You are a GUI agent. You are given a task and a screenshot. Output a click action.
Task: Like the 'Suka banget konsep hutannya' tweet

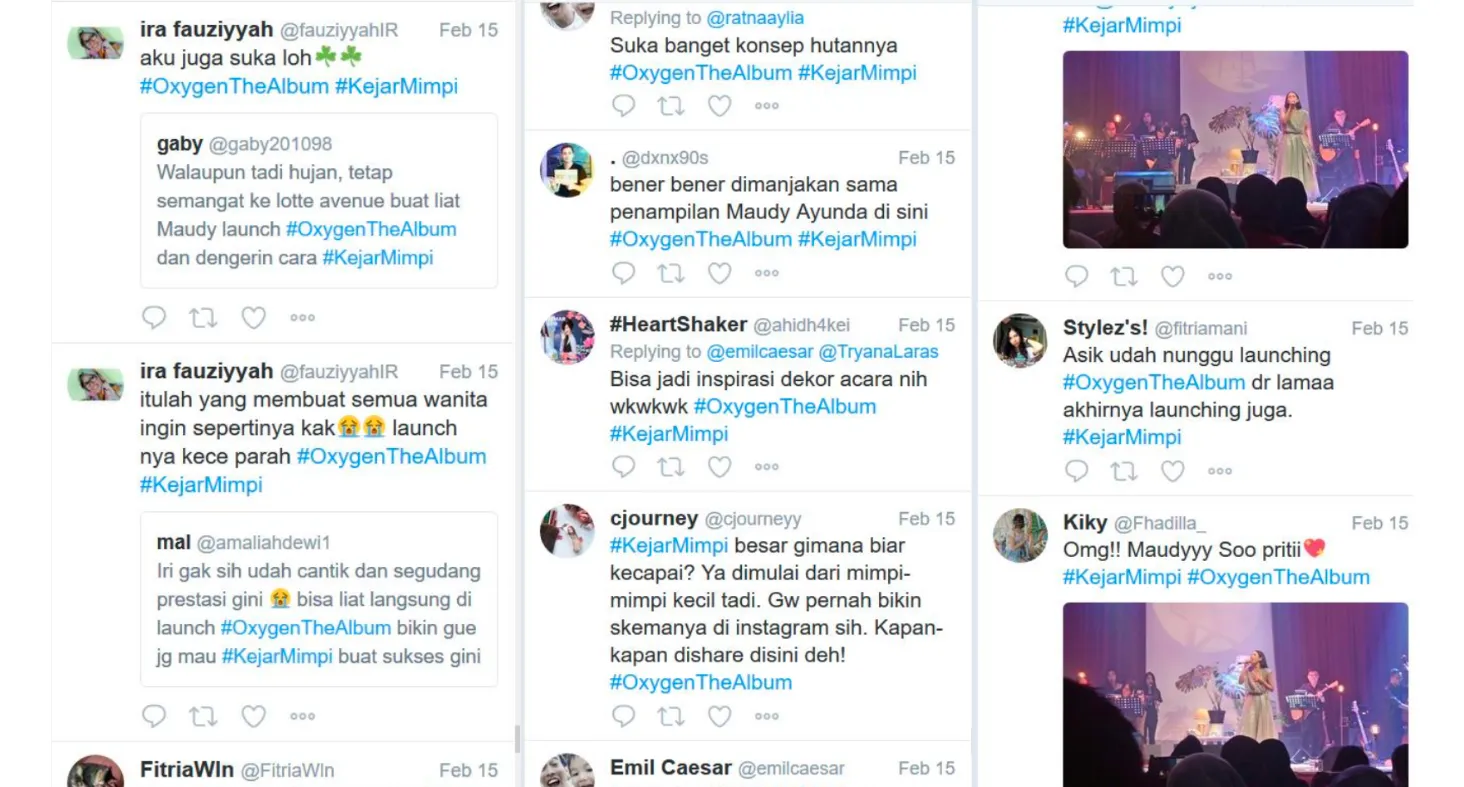tap(719, 106)
